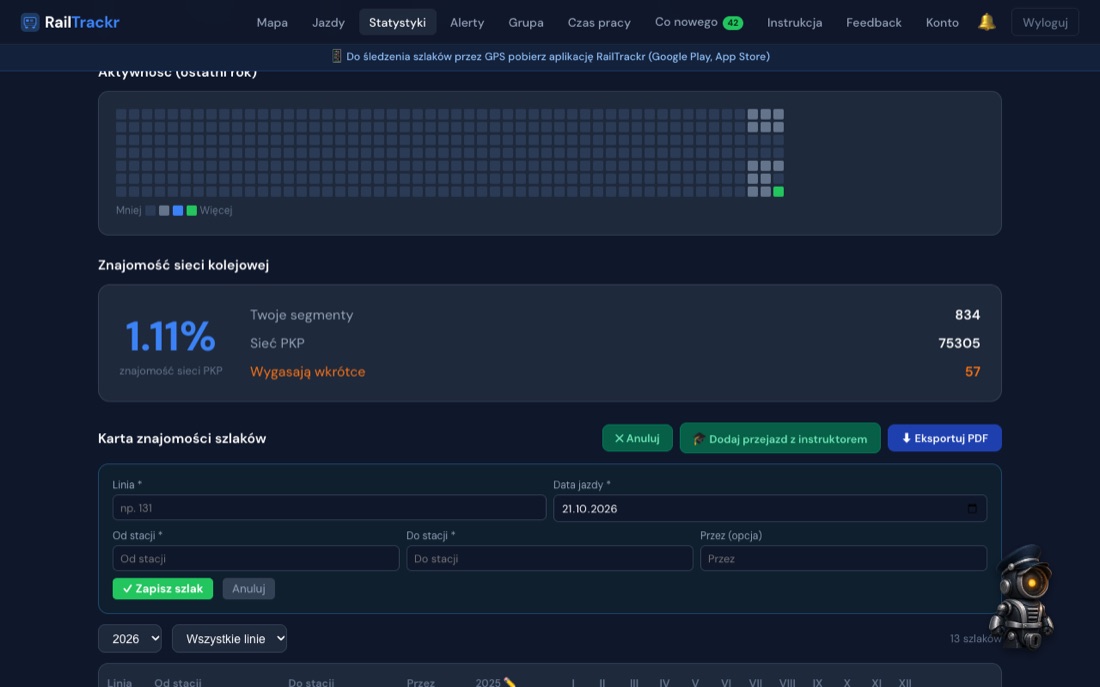Screen dimensions: 1100x687
Task: Open the Mapa tab
Action: point(272,22)
